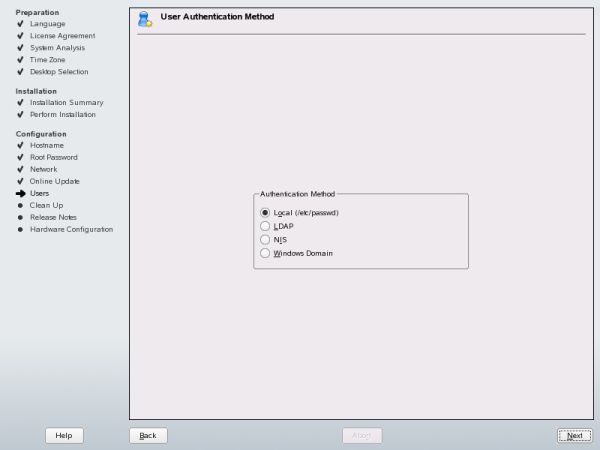Click Installation Summary step

coord(67,103)
